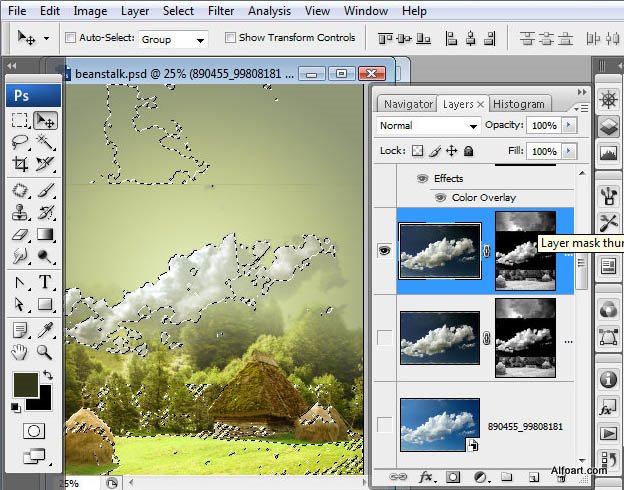Viewport: 624px width, 490px height.
Task: Click the Lock position icon
Action: click(451, 151)
